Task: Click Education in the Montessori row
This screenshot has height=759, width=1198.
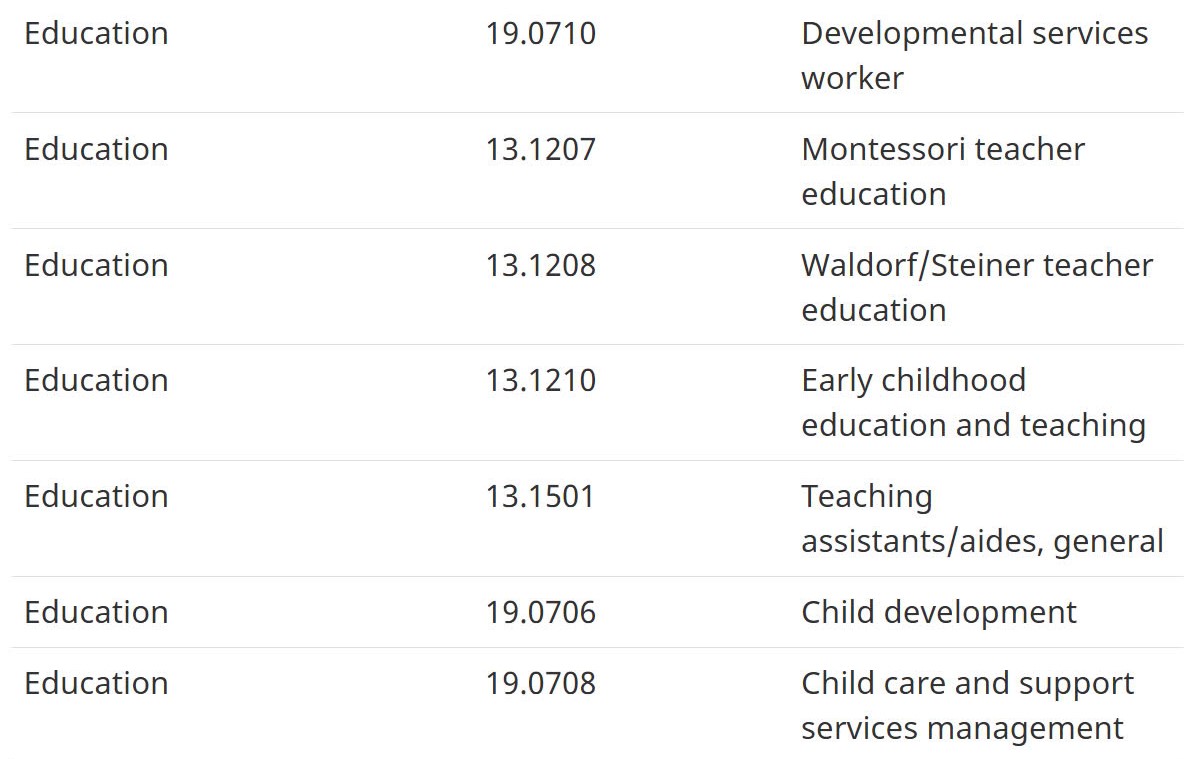Action: [x=96, y=150]
